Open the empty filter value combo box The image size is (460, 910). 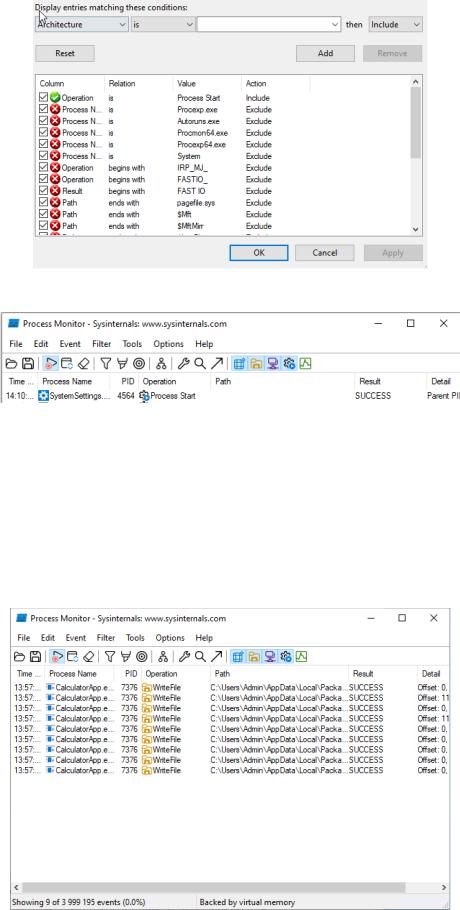pos(269,24)
